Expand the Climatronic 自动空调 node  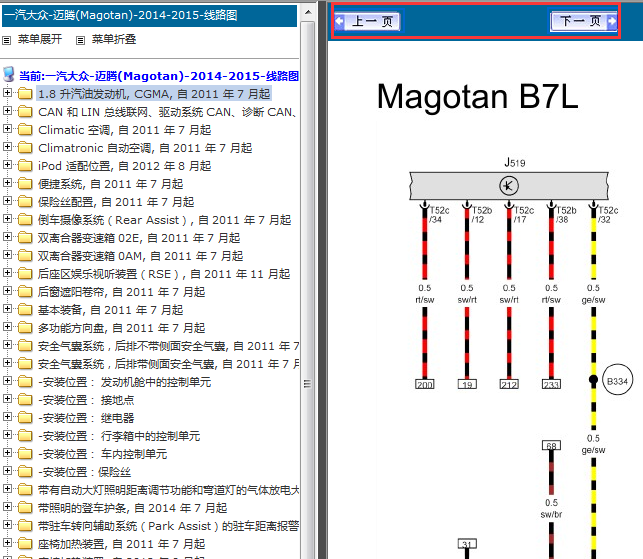click(x=7, y=147)
